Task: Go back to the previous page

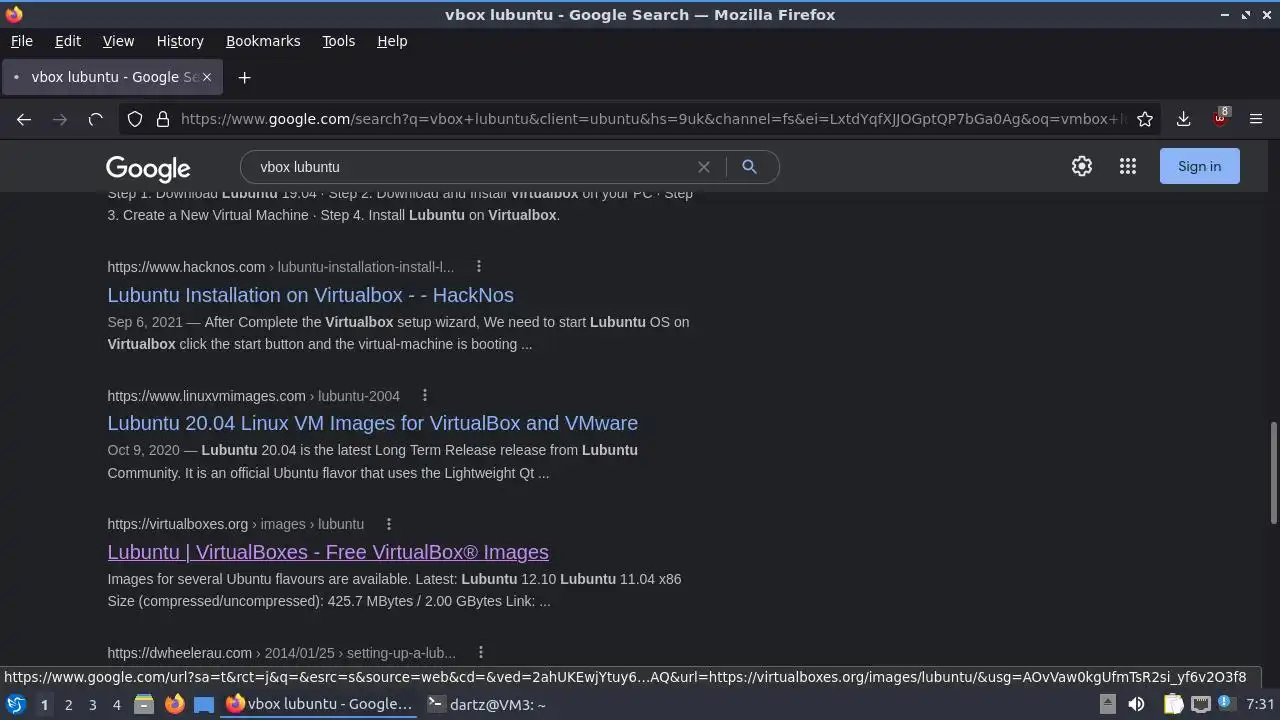Action: click(24, 119)
